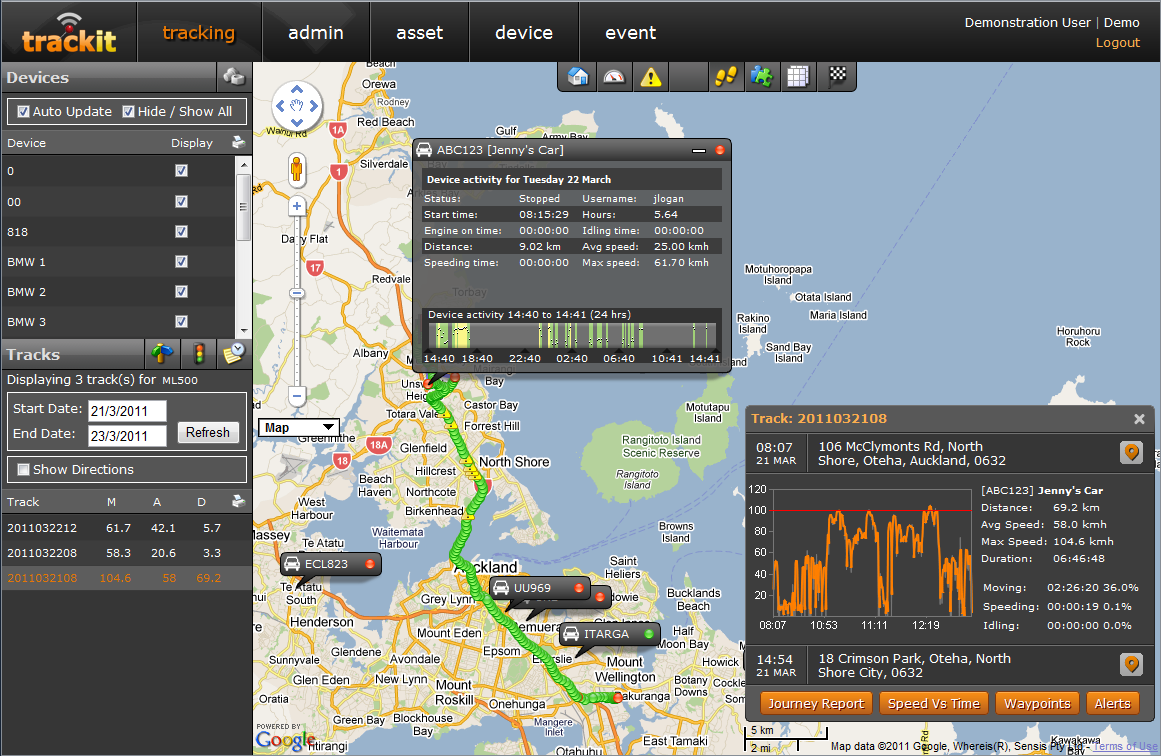Viewport: 1161px width, 756px height.
Task: Click the End Date field
Action: click(127, 435)
